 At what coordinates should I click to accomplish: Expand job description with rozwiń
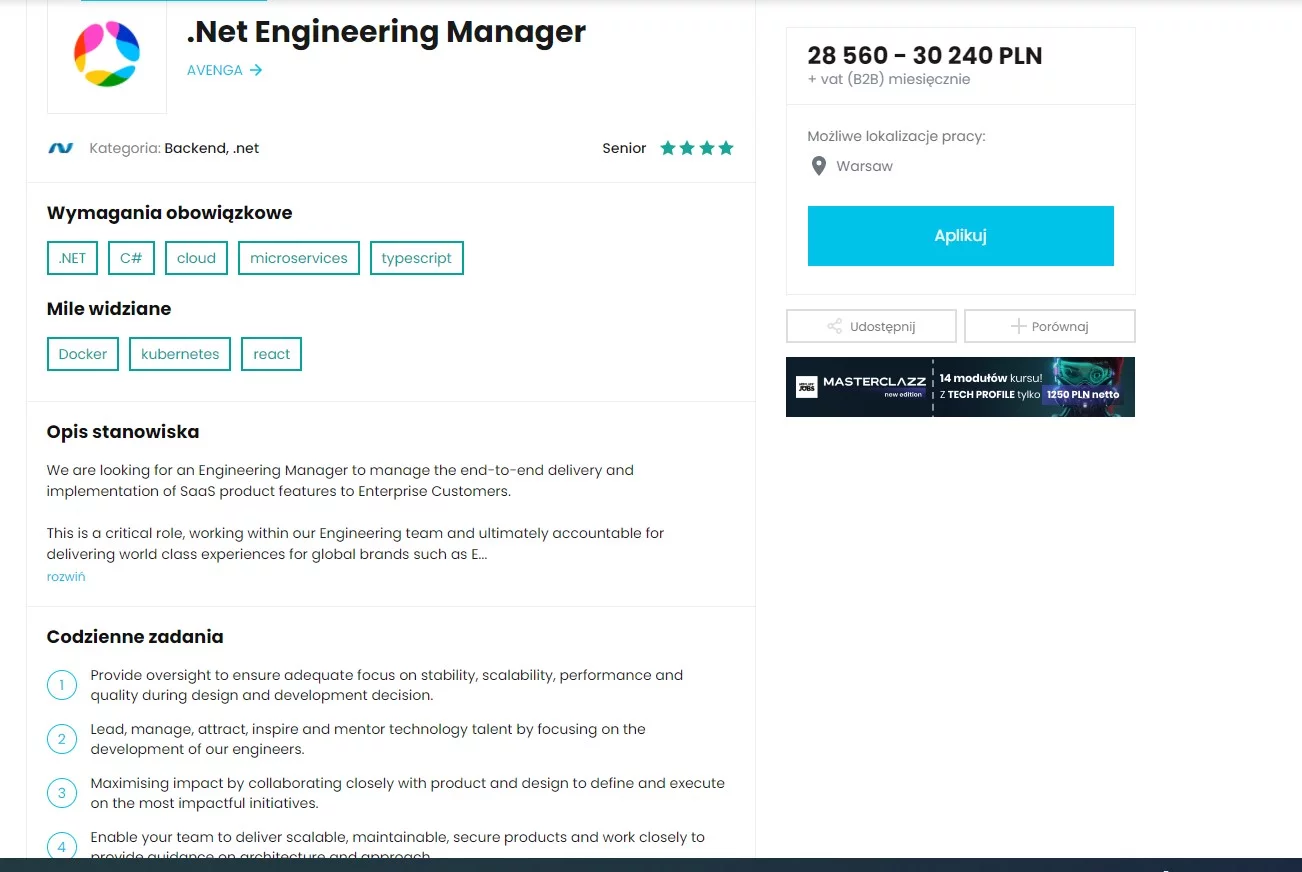(66, 577)
